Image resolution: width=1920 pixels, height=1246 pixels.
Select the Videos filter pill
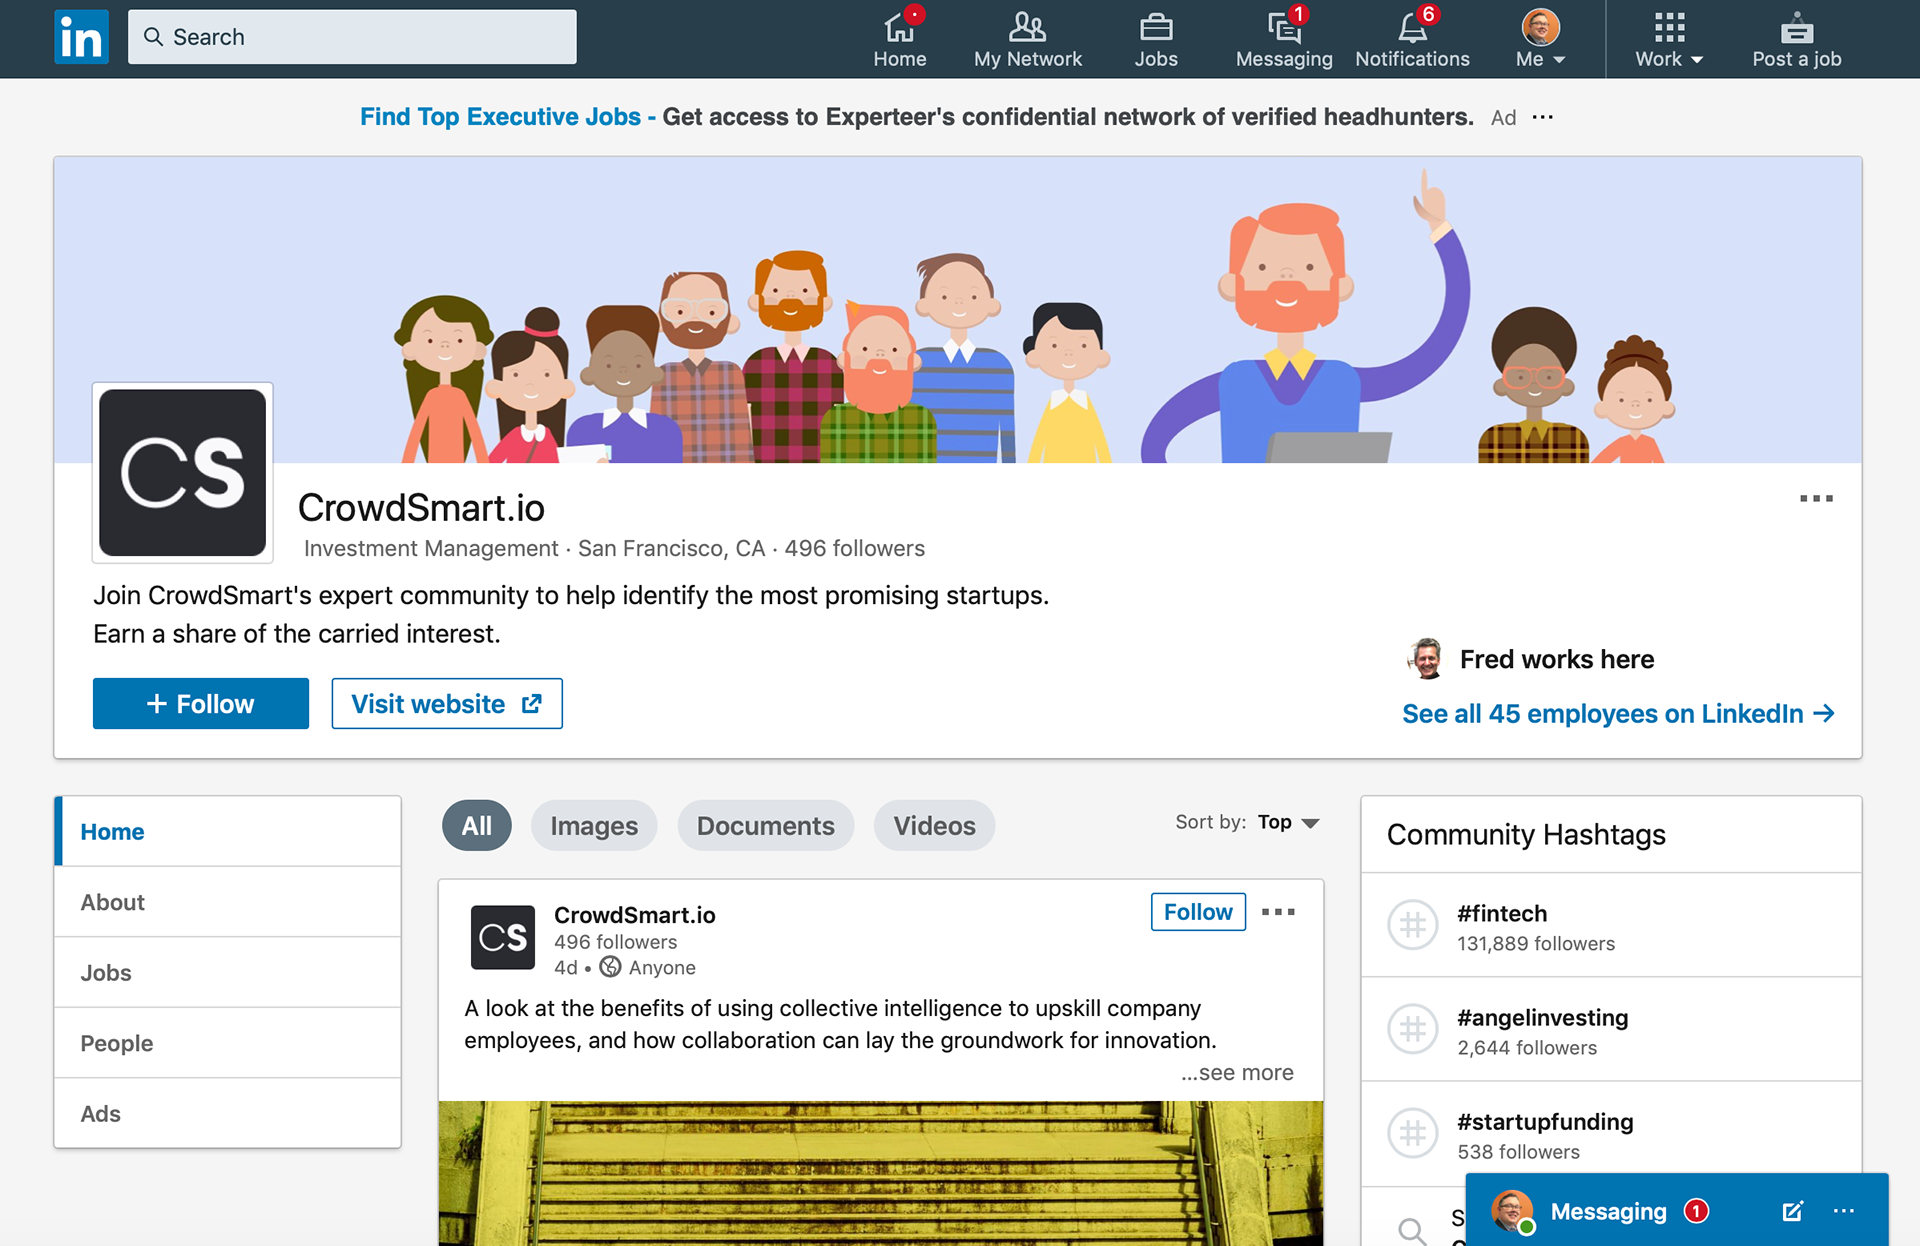click(934, 826)
